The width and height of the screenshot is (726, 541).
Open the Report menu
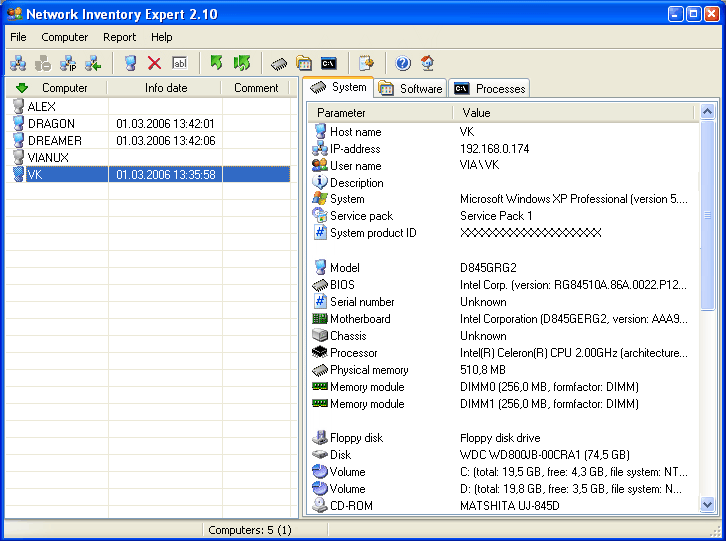click(x=119, y=37)
